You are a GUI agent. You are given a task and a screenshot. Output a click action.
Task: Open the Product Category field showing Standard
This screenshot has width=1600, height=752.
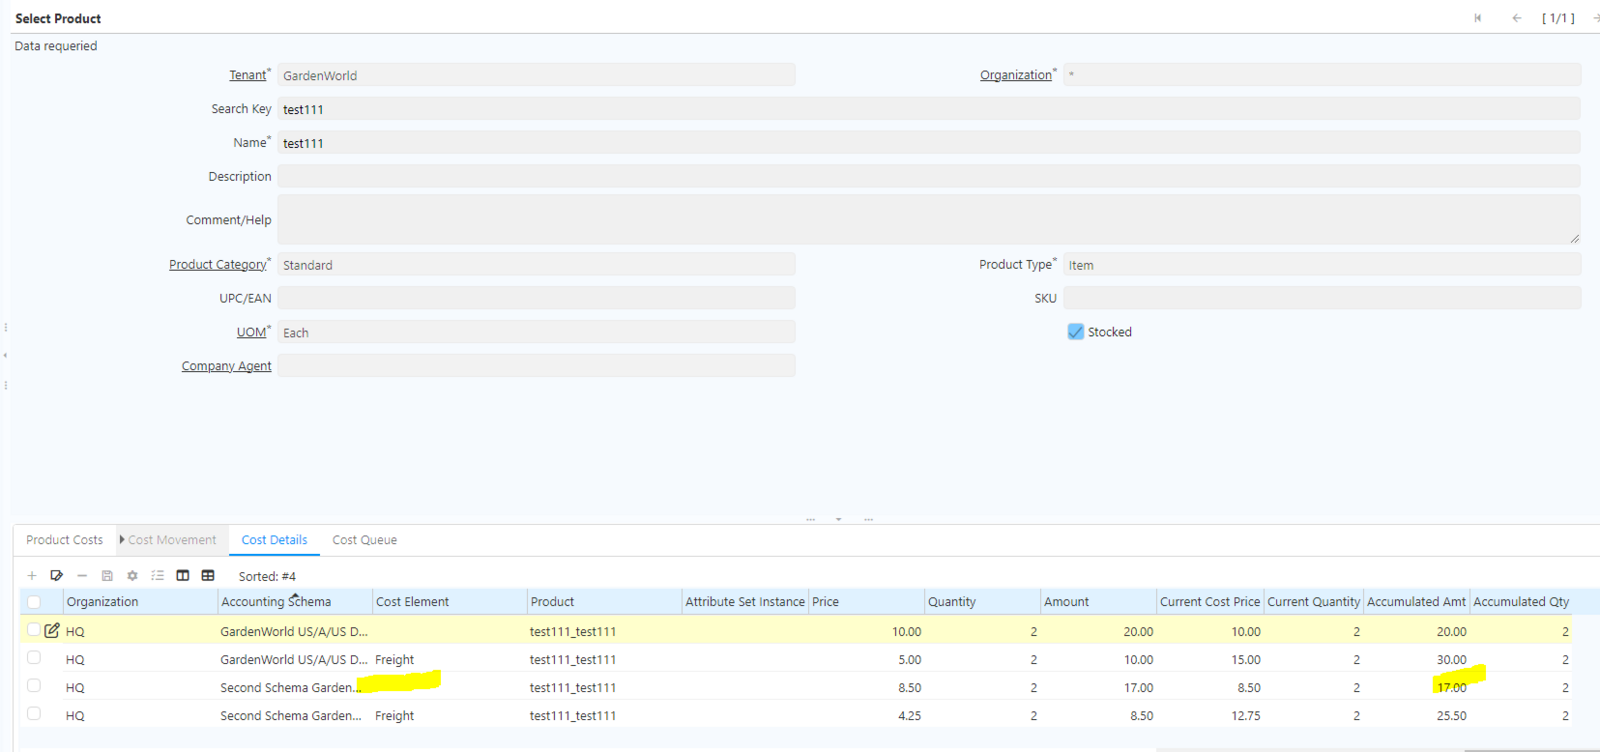tap(536, 265)
